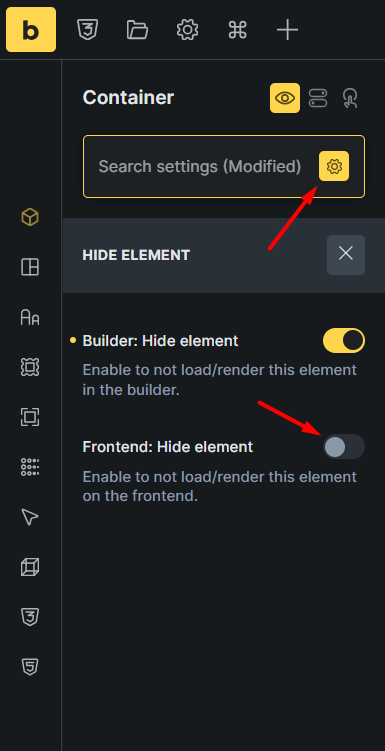Open the CSS3 icon in top toolbar
The image size is (385, 751).
[x=88, y=30]
